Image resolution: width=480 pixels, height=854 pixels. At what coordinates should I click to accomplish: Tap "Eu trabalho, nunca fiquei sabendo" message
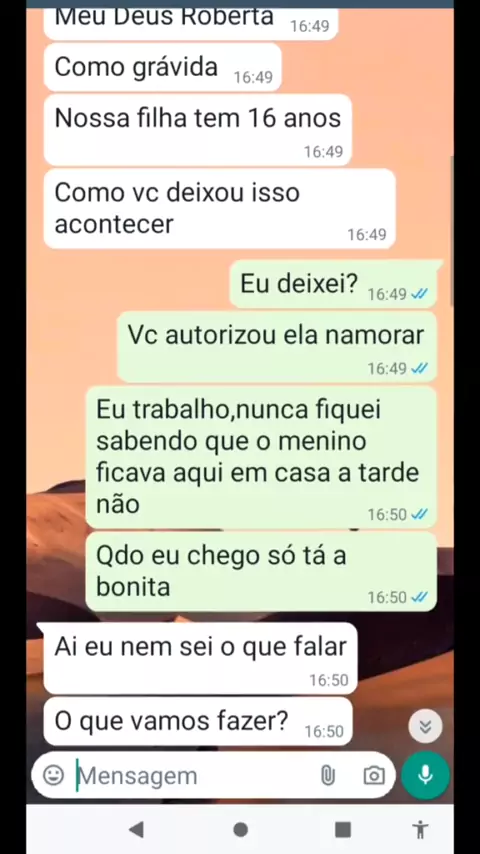261,458
